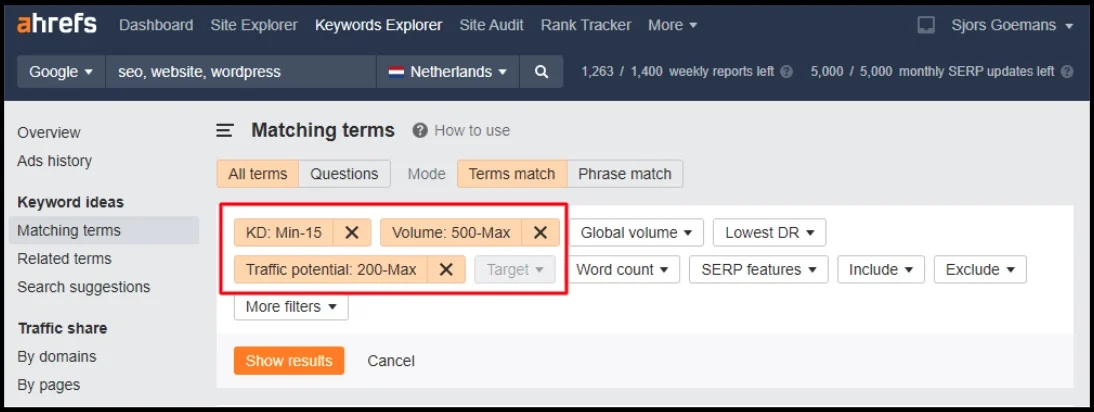Click monthly SERP updates left text
1094x412 pixels.
click(977, 72)
